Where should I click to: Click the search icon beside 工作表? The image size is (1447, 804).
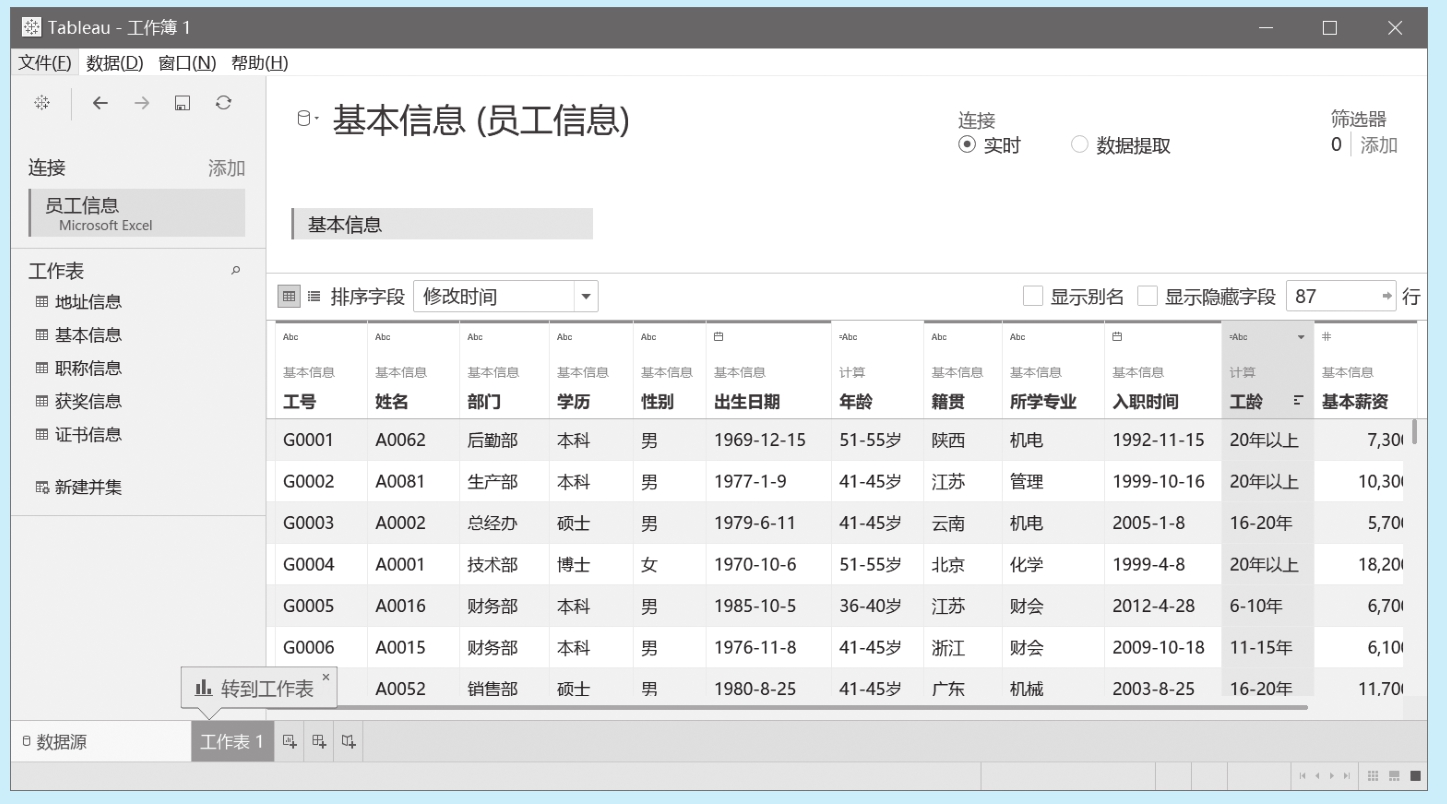point(236,270)
